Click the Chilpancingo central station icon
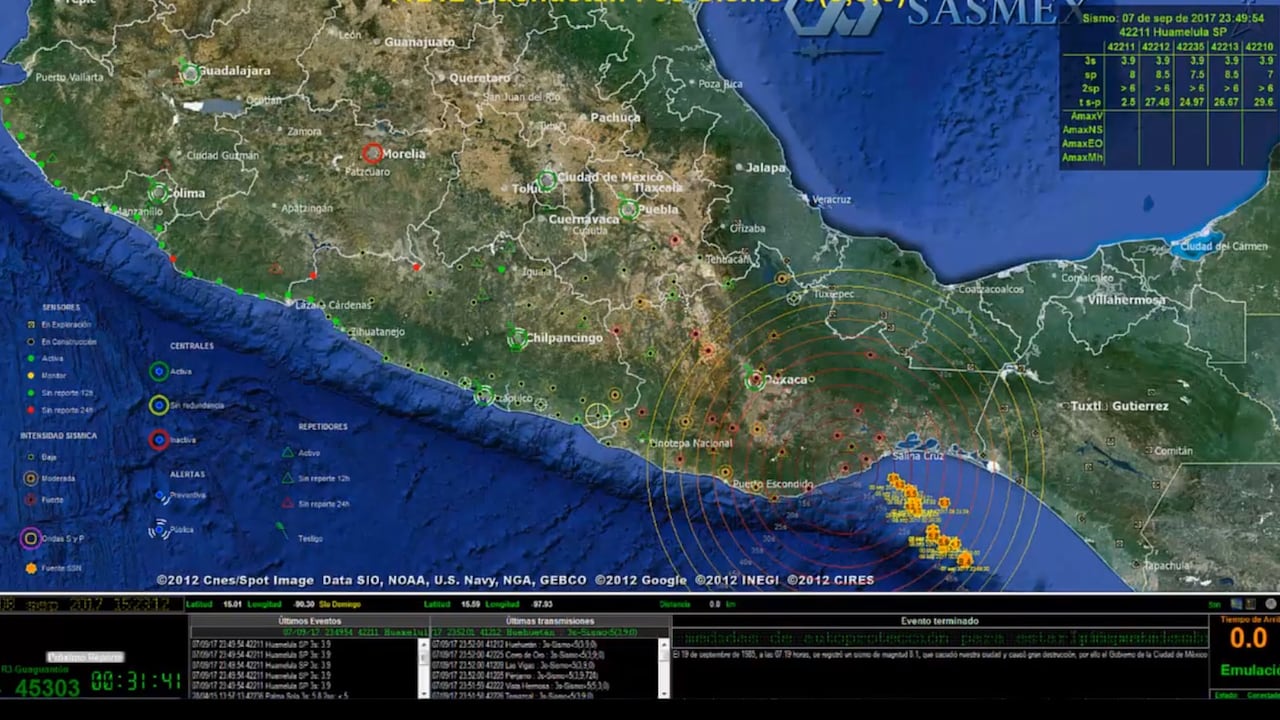The height and width of the screenshot is (720, 1280). click(517, 338)
